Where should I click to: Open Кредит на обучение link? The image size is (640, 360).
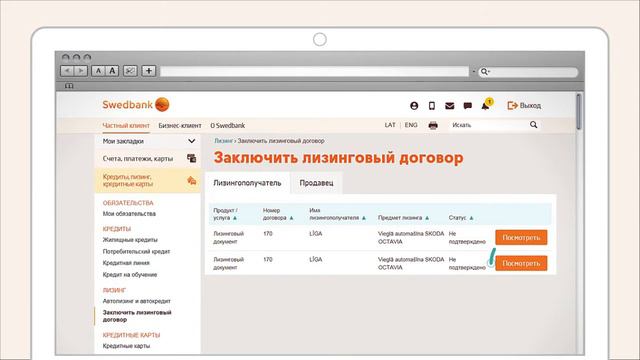click(130, 275)
